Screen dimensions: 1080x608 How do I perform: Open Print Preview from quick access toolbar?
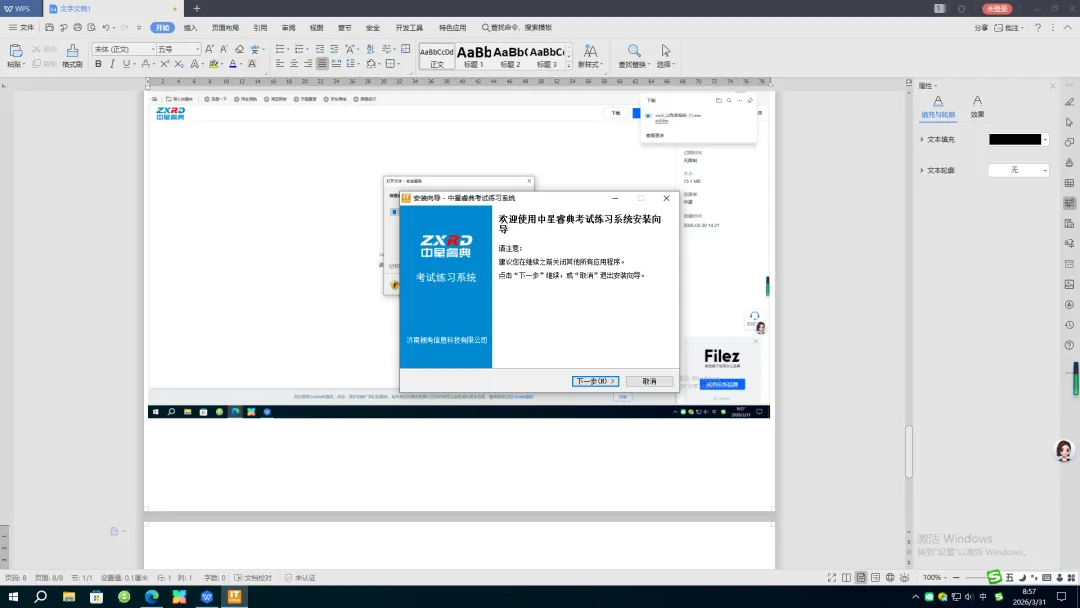tap(92, 28)
